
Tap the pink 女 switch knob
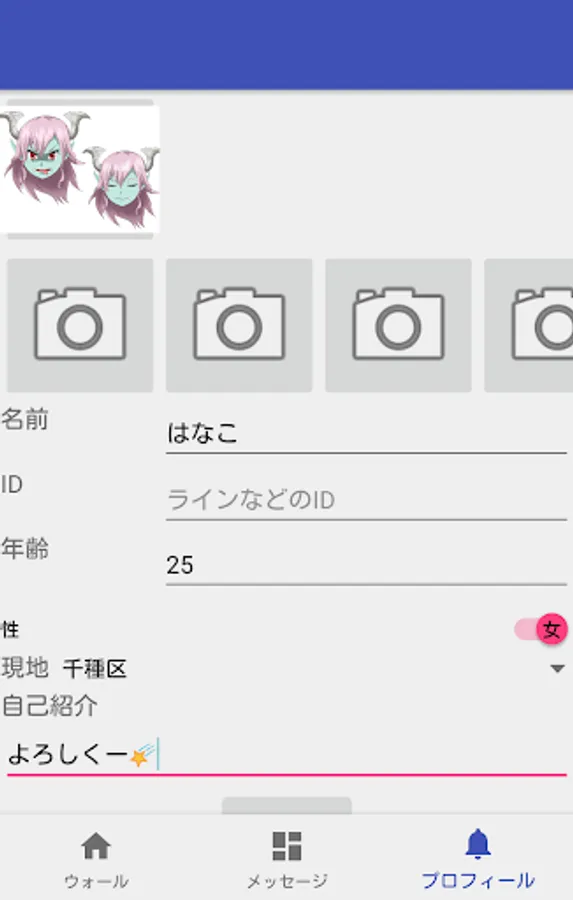pyautogui.click(x=552, y=629)
